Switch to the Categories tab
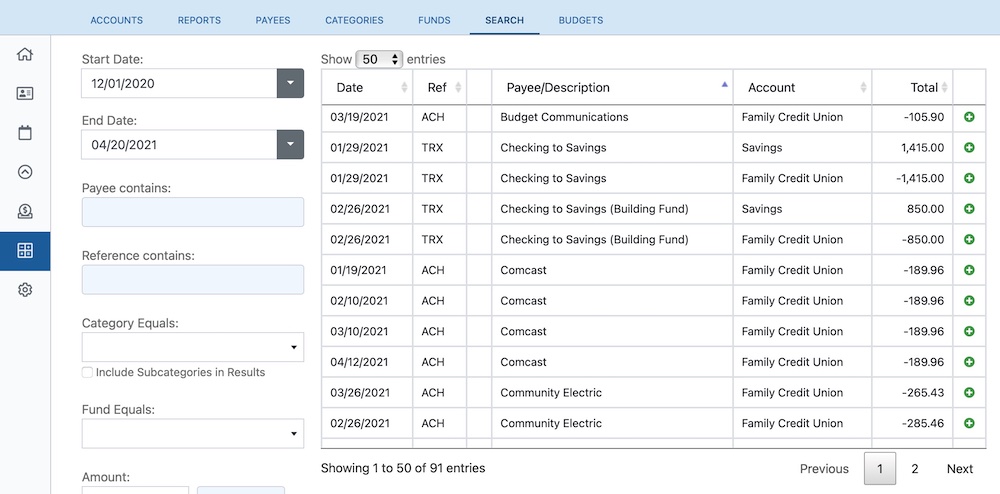Image resolution: width=1000 pixels, height=494 pixels. pos(355,20)
